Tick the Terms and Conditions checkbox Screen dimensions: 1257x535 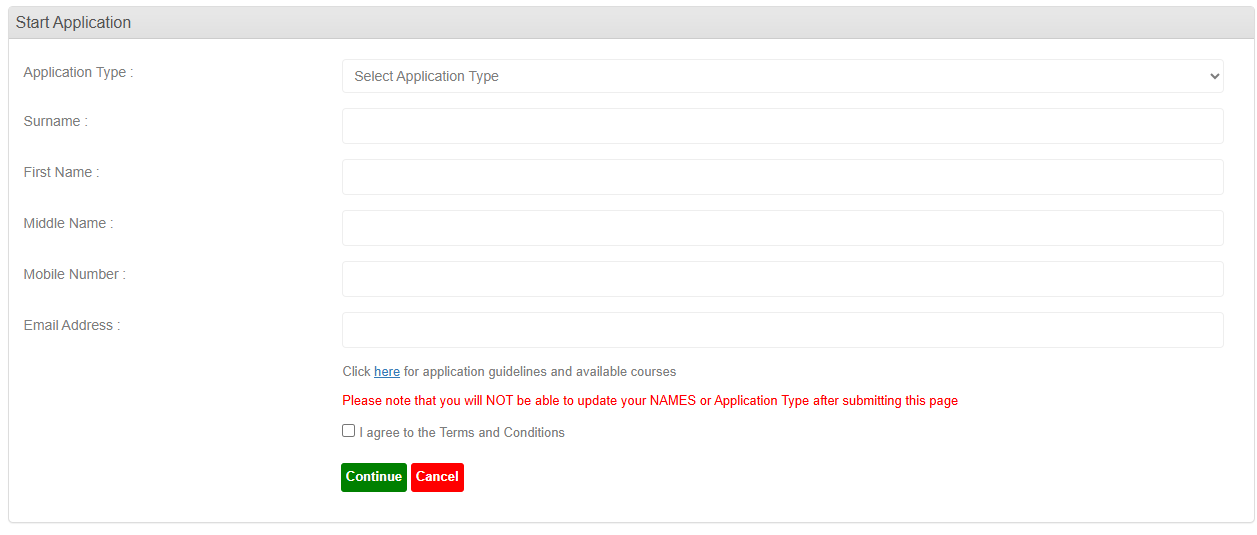tap(348, 431)
